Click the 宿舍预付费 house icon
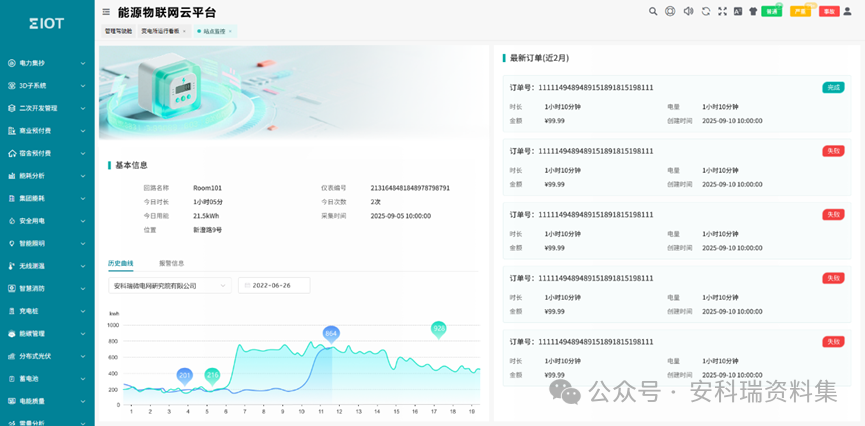 (12, 153)
